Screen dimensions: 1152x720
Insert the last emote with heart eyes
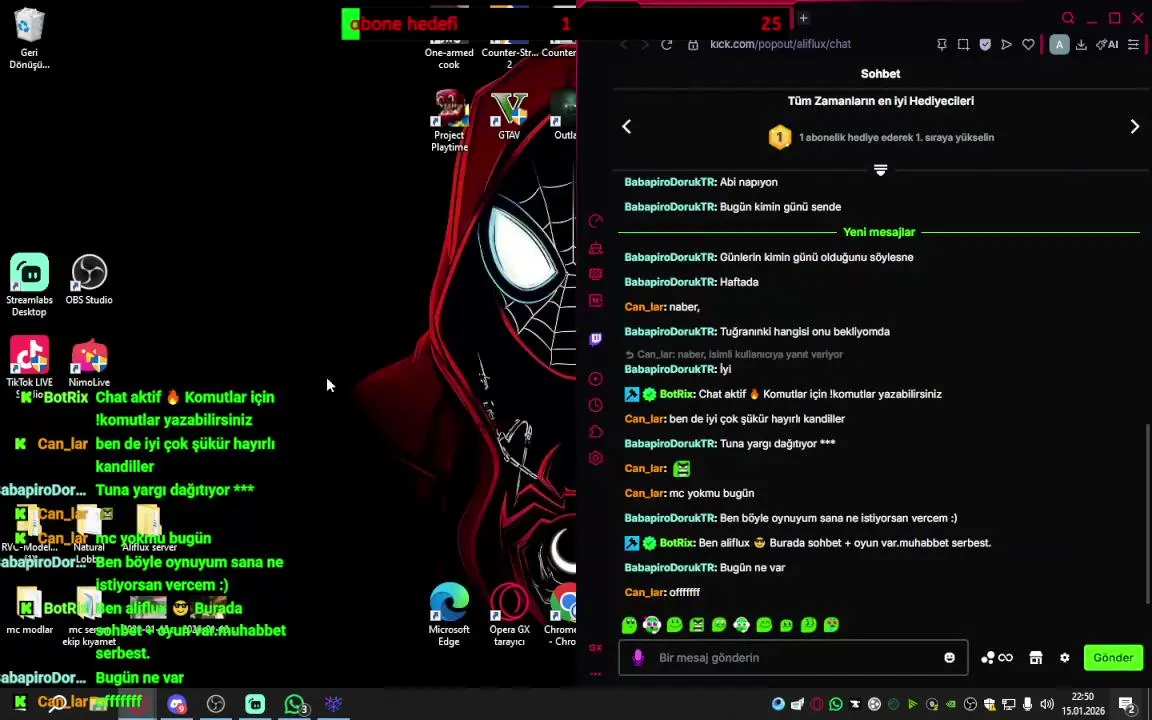pos(831,624)
